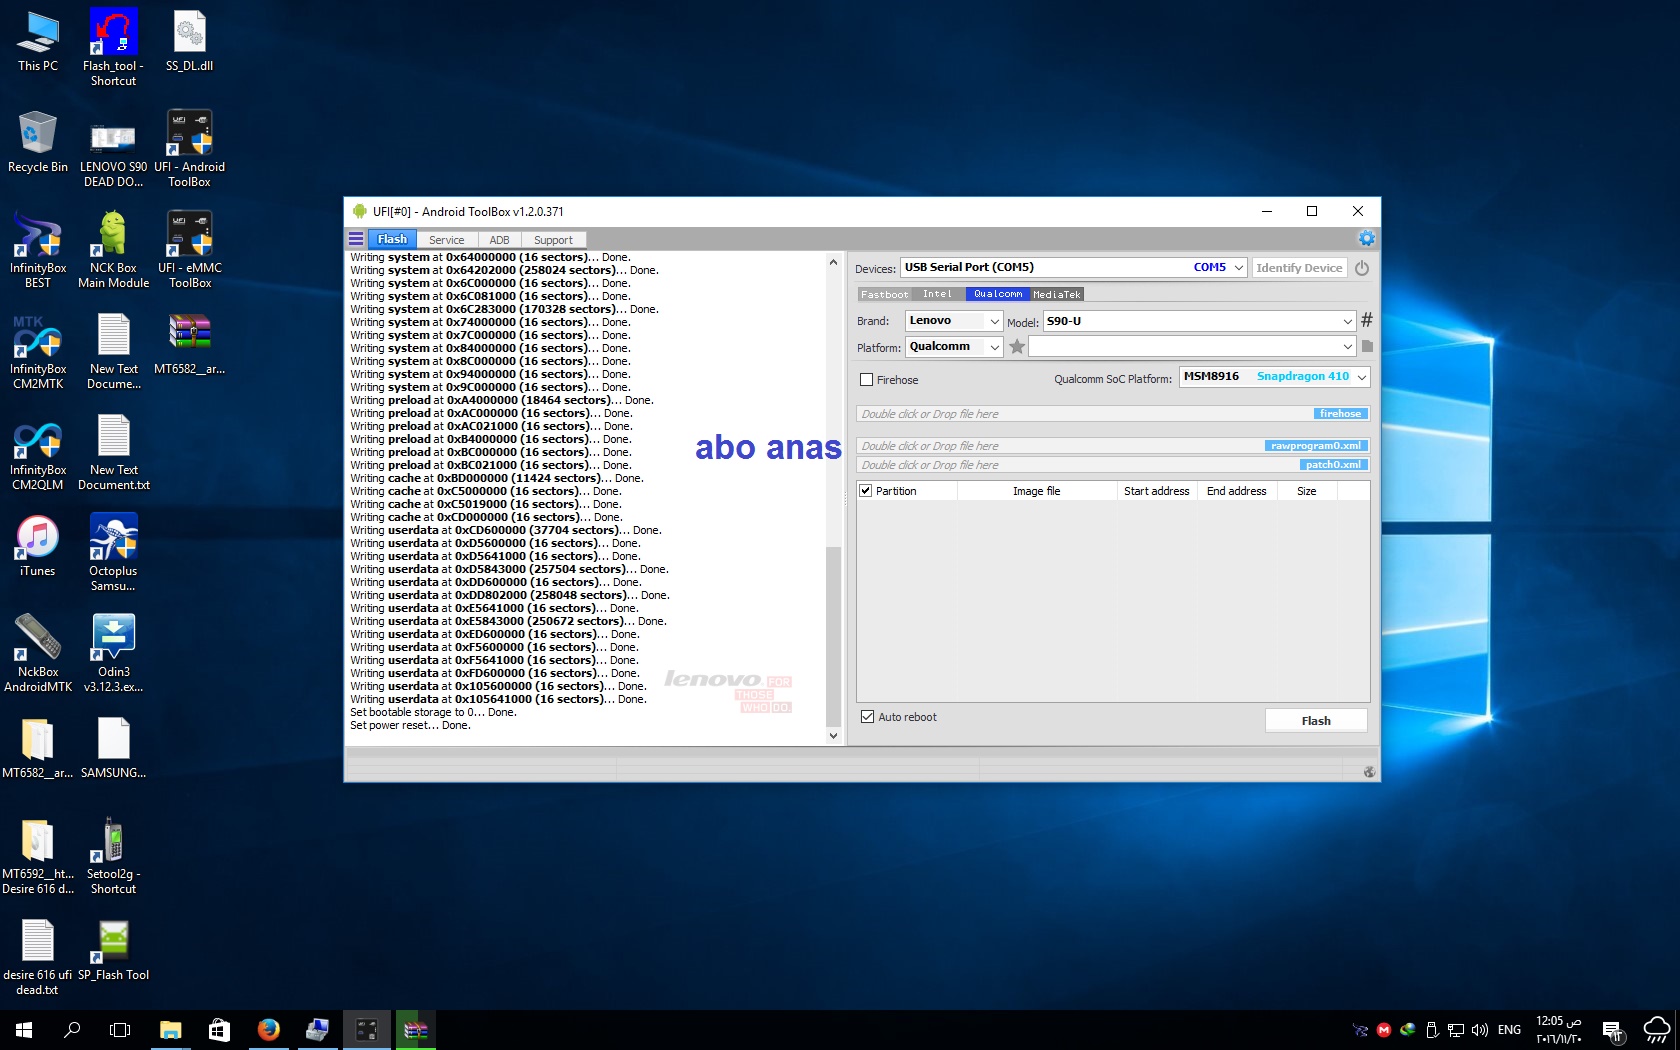Open the volume icon in system tray
This screenshot has width=1680, height=1050.
(x=1480, y=1030)
